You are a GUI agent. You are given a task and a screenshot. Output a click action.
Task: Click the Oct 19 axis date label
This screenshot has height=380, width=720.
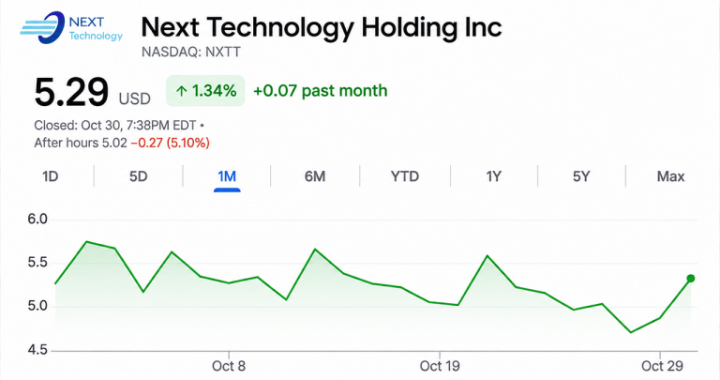pos(439,366)
